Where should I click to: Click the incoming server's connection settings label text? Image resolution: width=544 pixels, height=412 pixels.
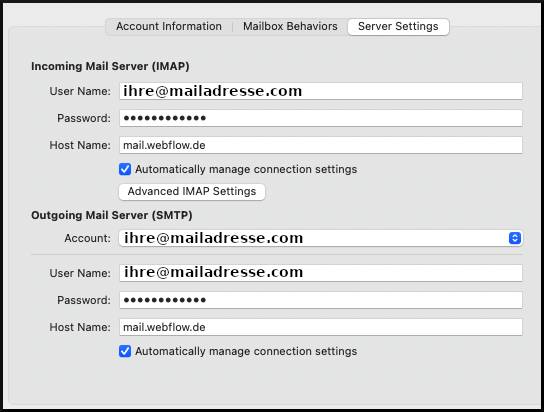coord(246,169)
